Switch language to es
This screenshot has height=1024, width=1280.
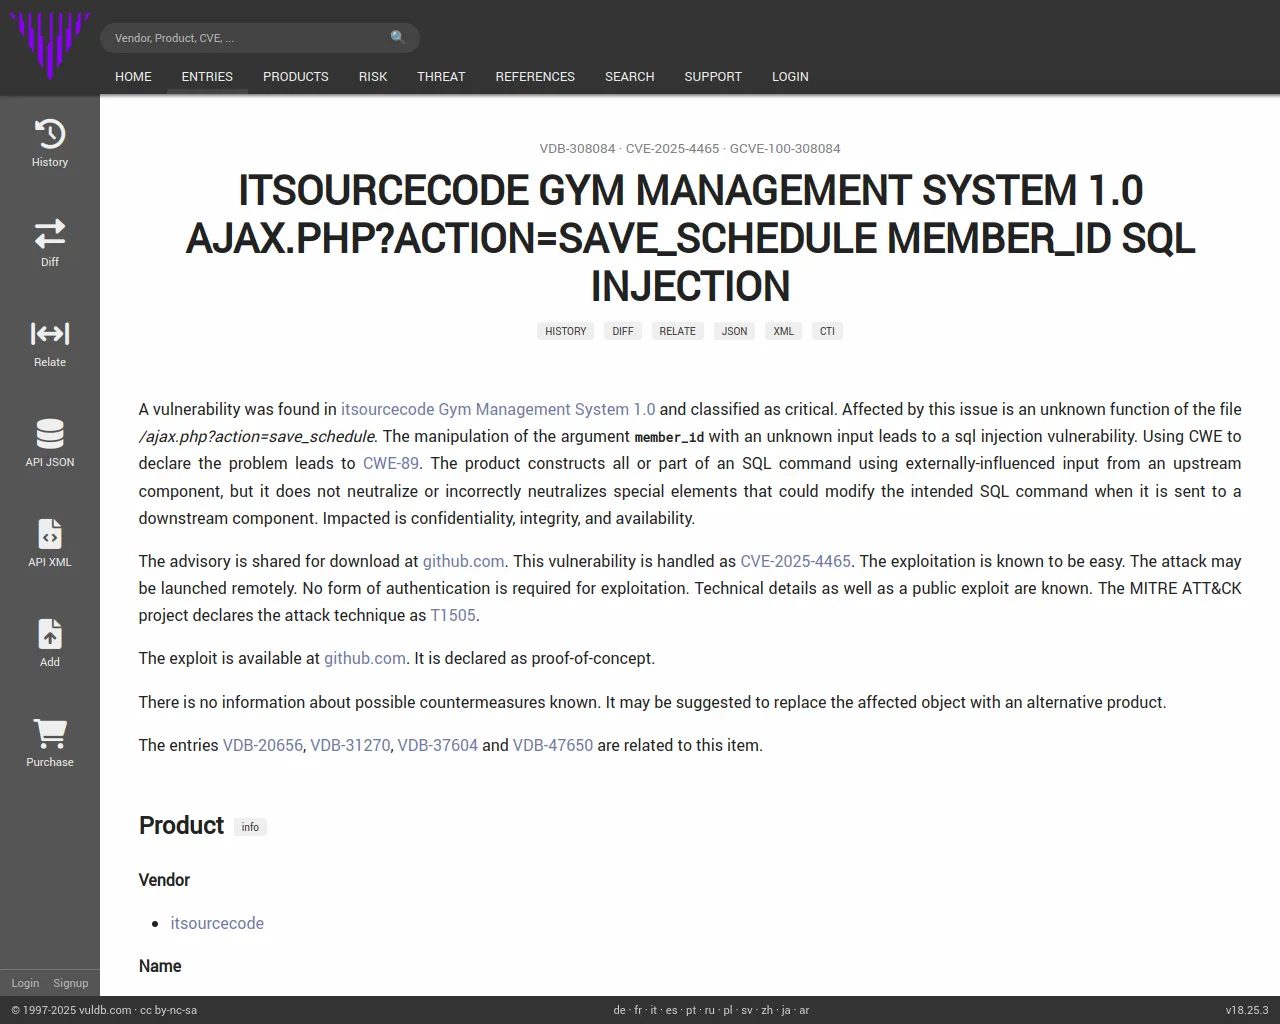pos(671,1010)
